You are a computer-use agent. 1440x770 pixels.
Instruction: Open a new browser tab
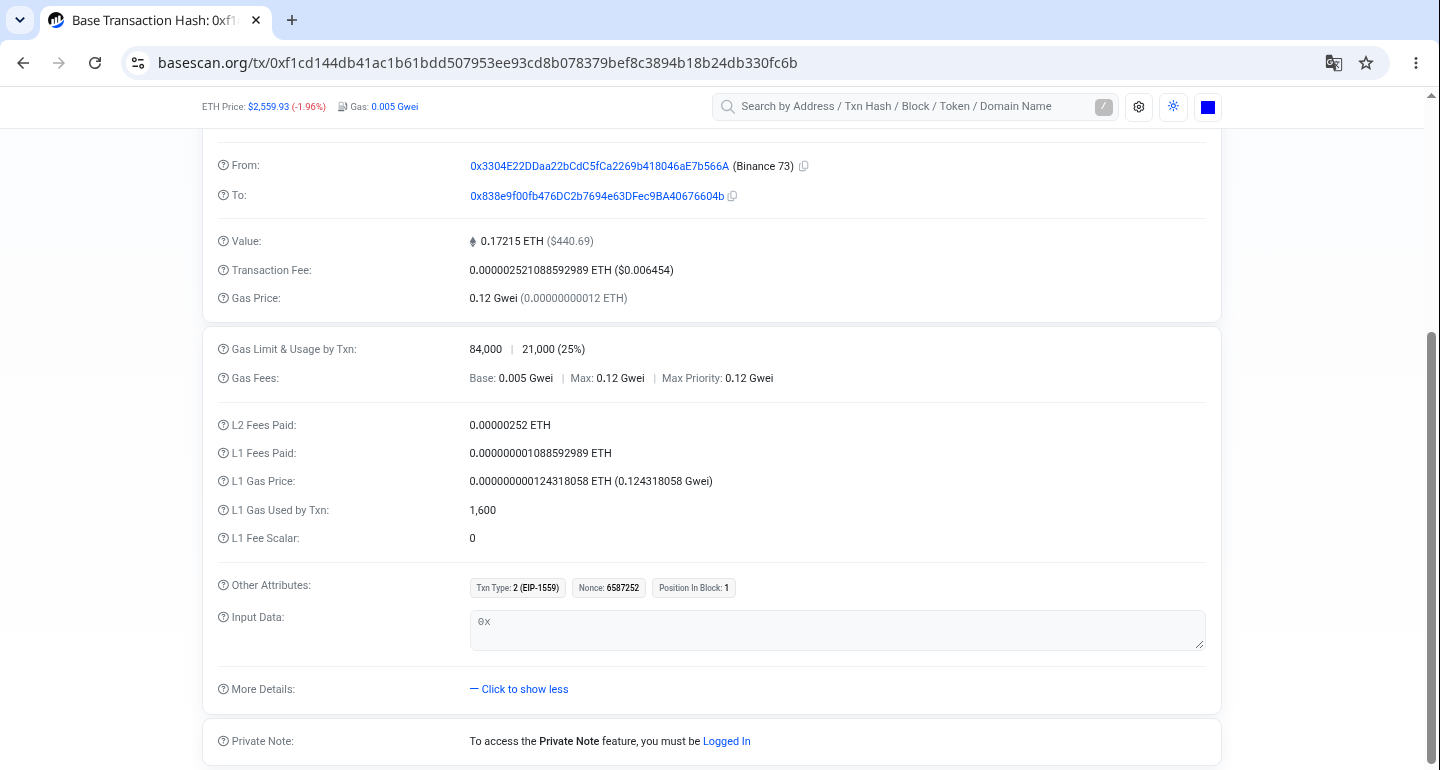pyautogui.click(x=292, y=20)
